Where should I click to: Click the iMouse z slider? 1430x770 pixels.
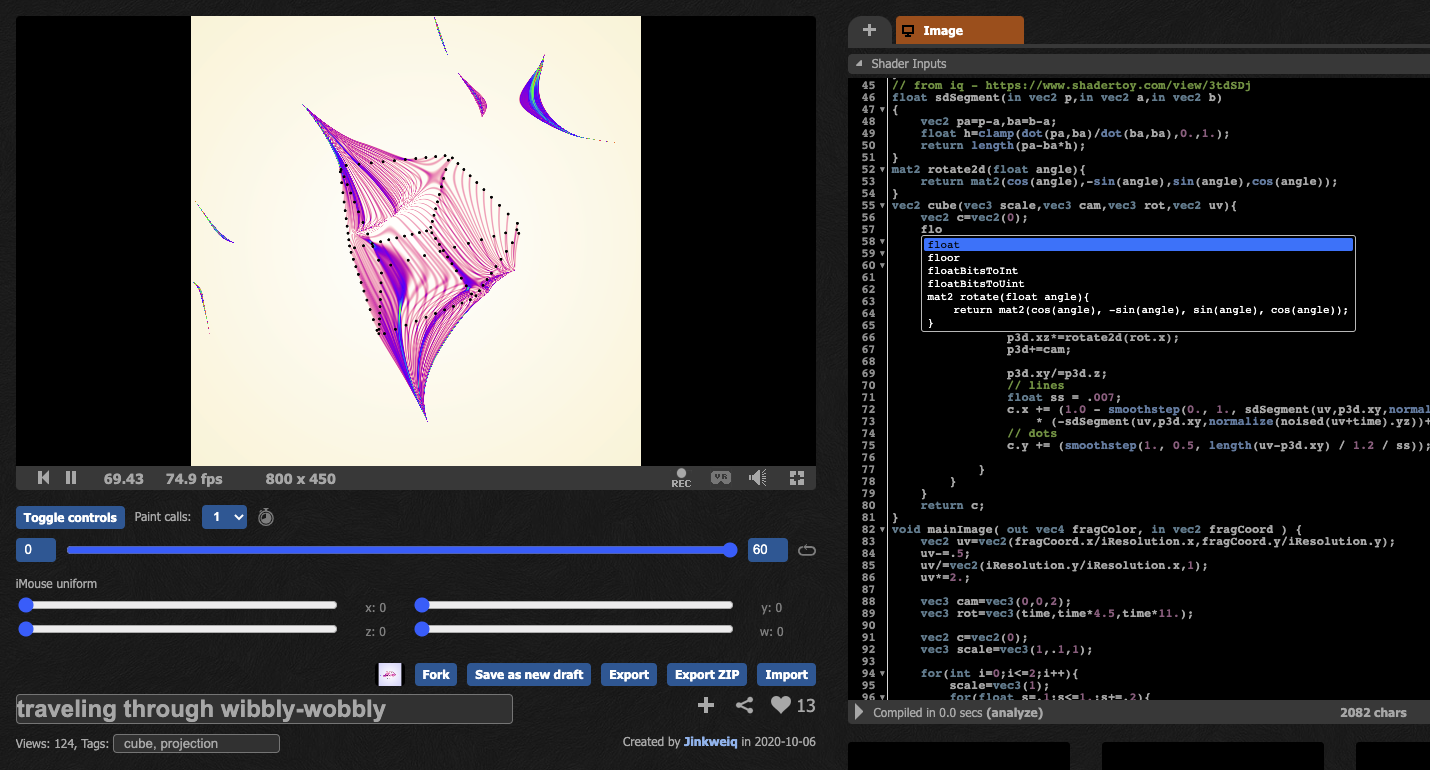[x=178, y=629]
